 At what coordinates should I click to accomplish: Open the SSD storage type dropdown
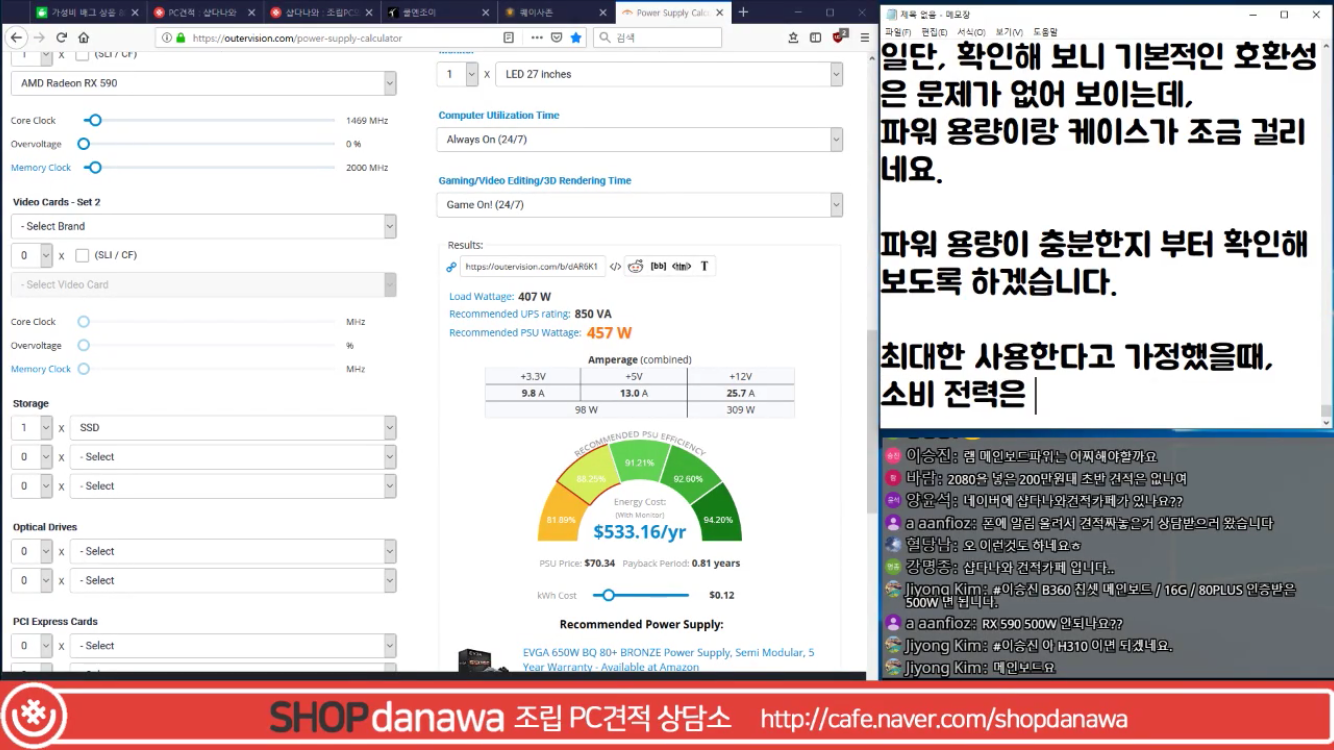click(x=233, y=427)
